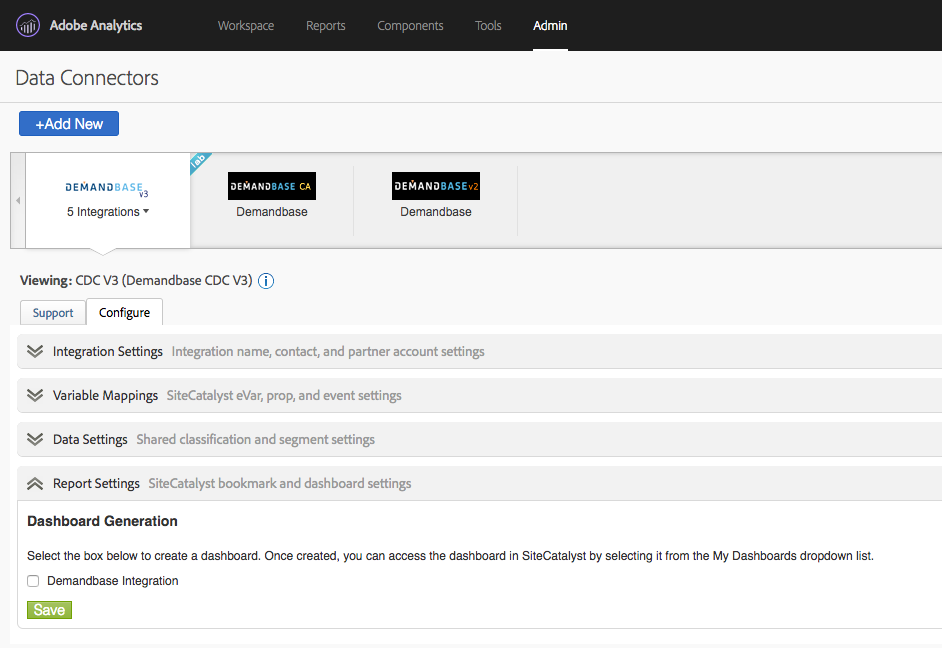Click the info icon beside CDC V3
The height and width of the screenshot is (648, 942).
click(266, 280)
